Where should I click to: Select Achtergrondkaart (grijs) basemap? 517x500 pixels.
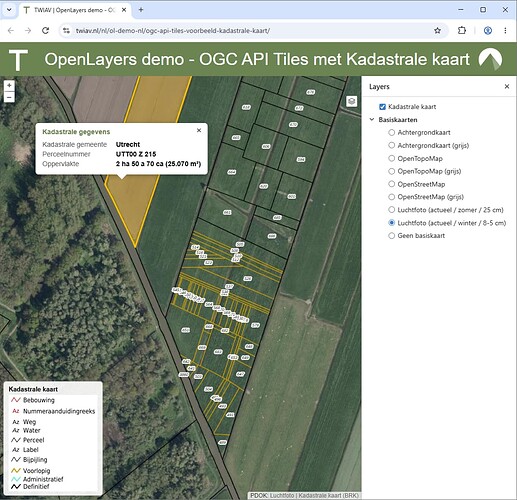[392, 145]
